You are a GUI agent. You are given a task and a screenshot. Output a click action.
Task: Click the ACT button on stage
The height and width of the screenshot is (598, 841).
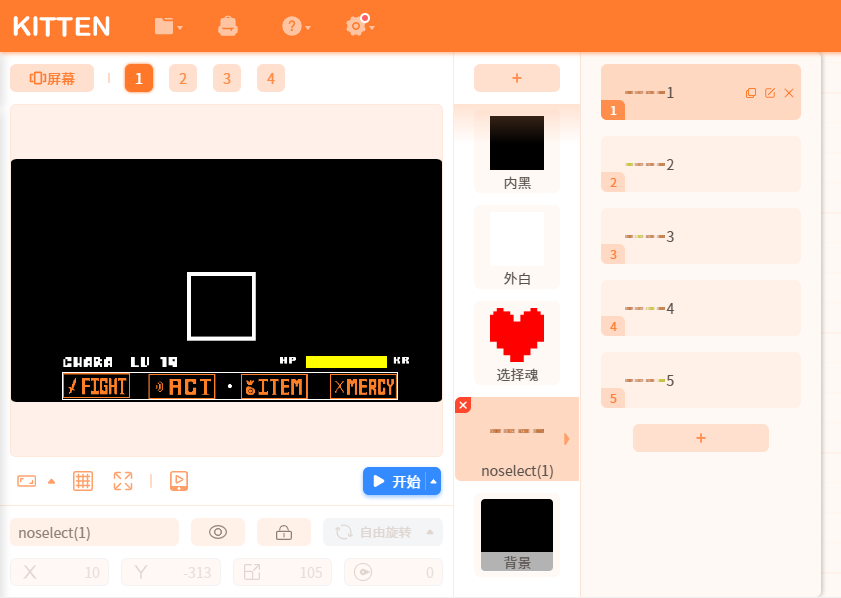point(182,387)
